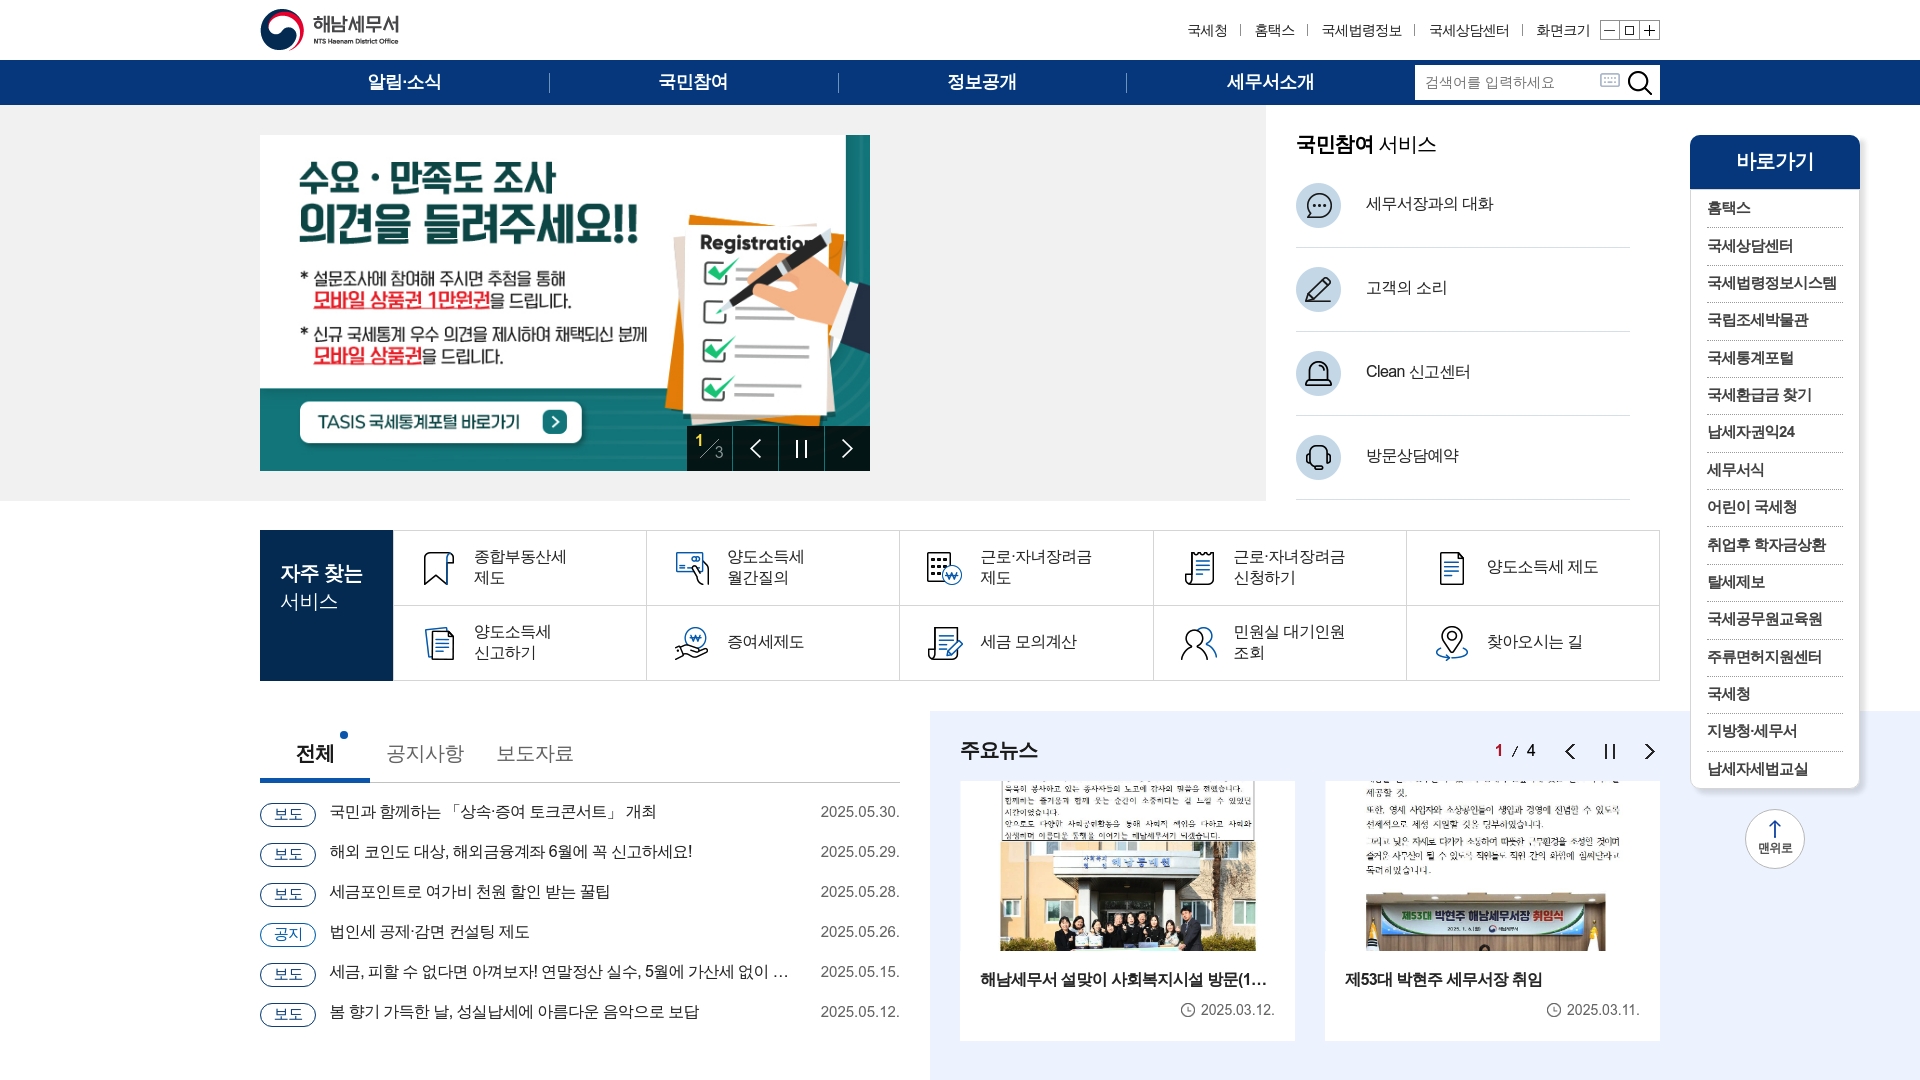This screenshot has height=1080, width=1920.
Task: Click the 종합부동산세 제도 bookmark icon
Action: coord(438,568)
